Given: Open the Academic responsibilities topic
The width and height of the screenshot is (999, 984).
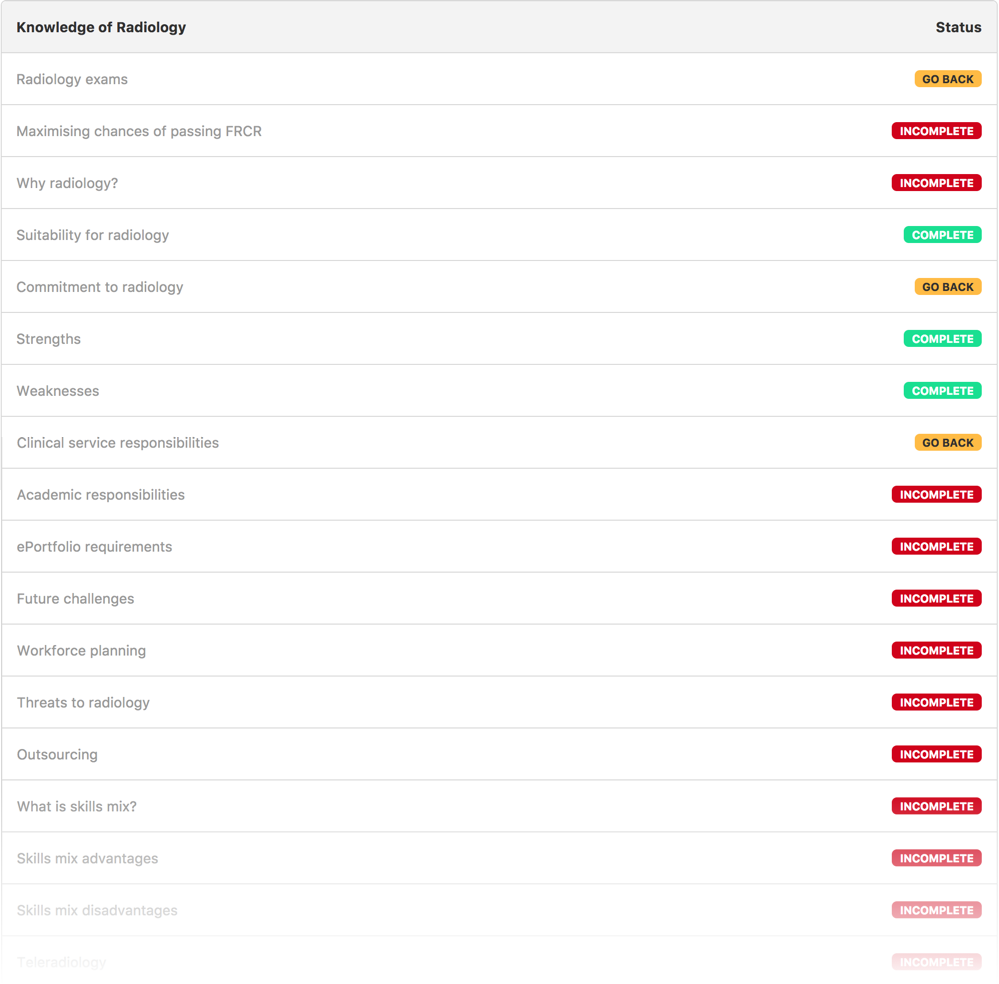Looking at the screenshot, I should point(100,495).
